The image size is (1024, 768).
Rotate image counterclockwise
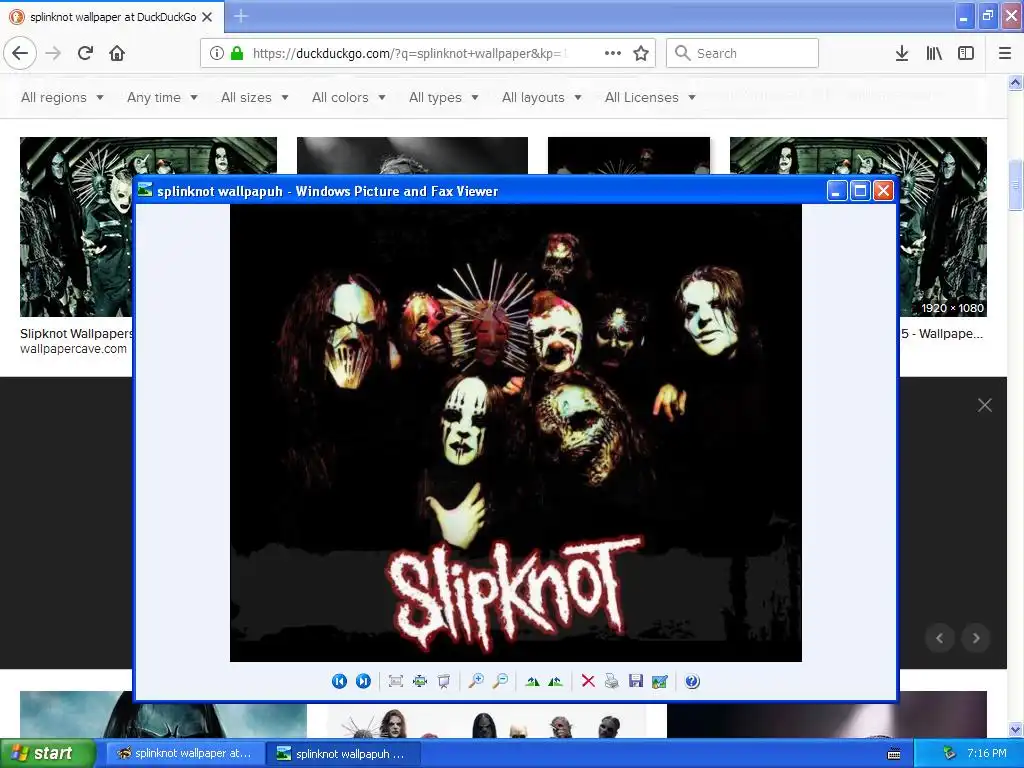[556, 681]
